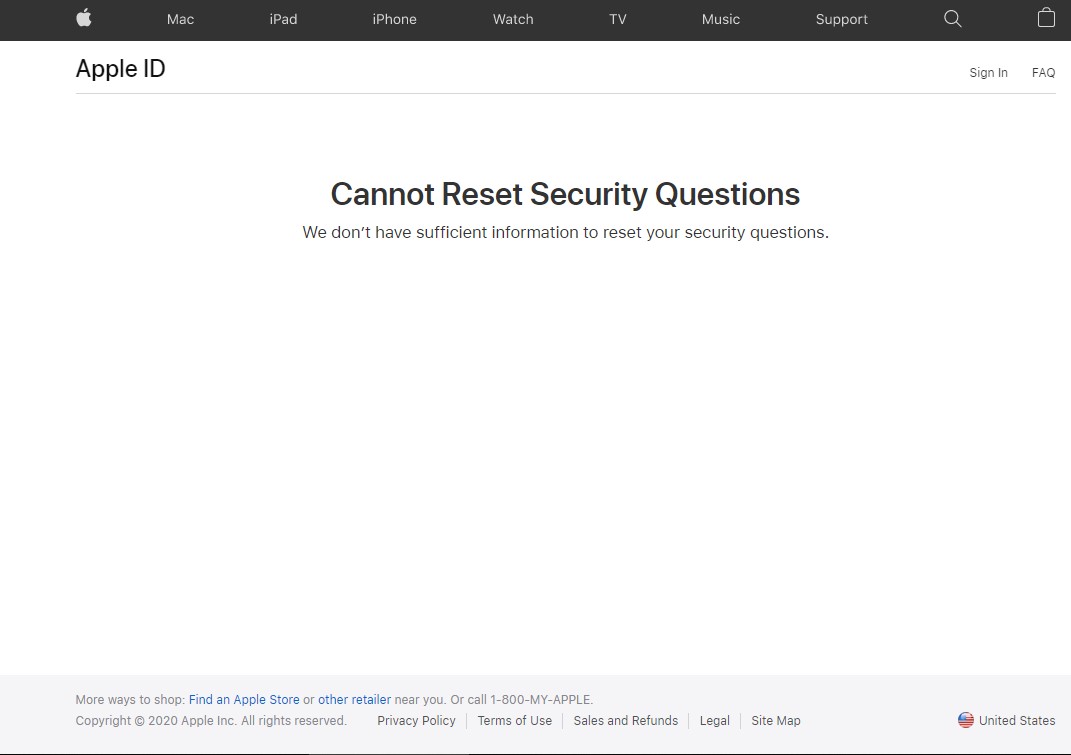Follow the other retailer link
Image resolution: width=1071 pixels, height=755 pixels.
tap(354, 700)
